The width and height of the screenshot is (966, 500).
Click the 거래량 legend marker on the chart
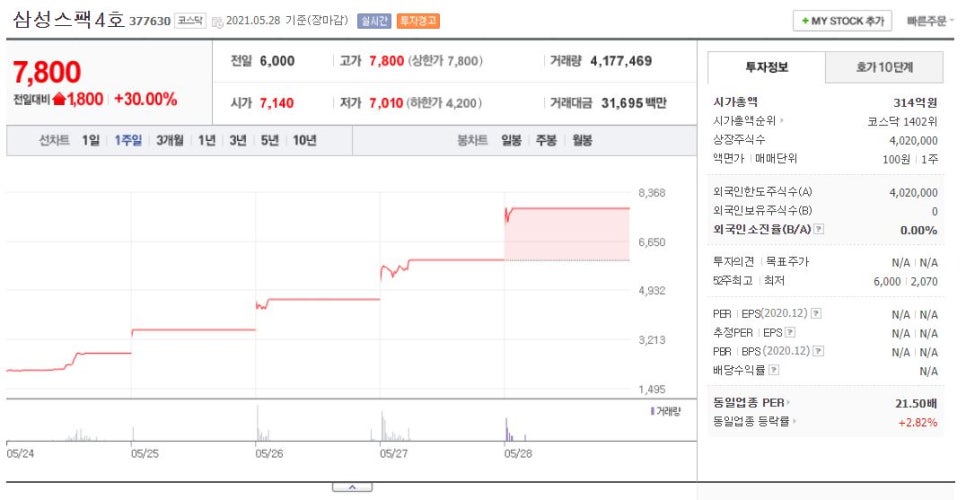coord(652,411)
